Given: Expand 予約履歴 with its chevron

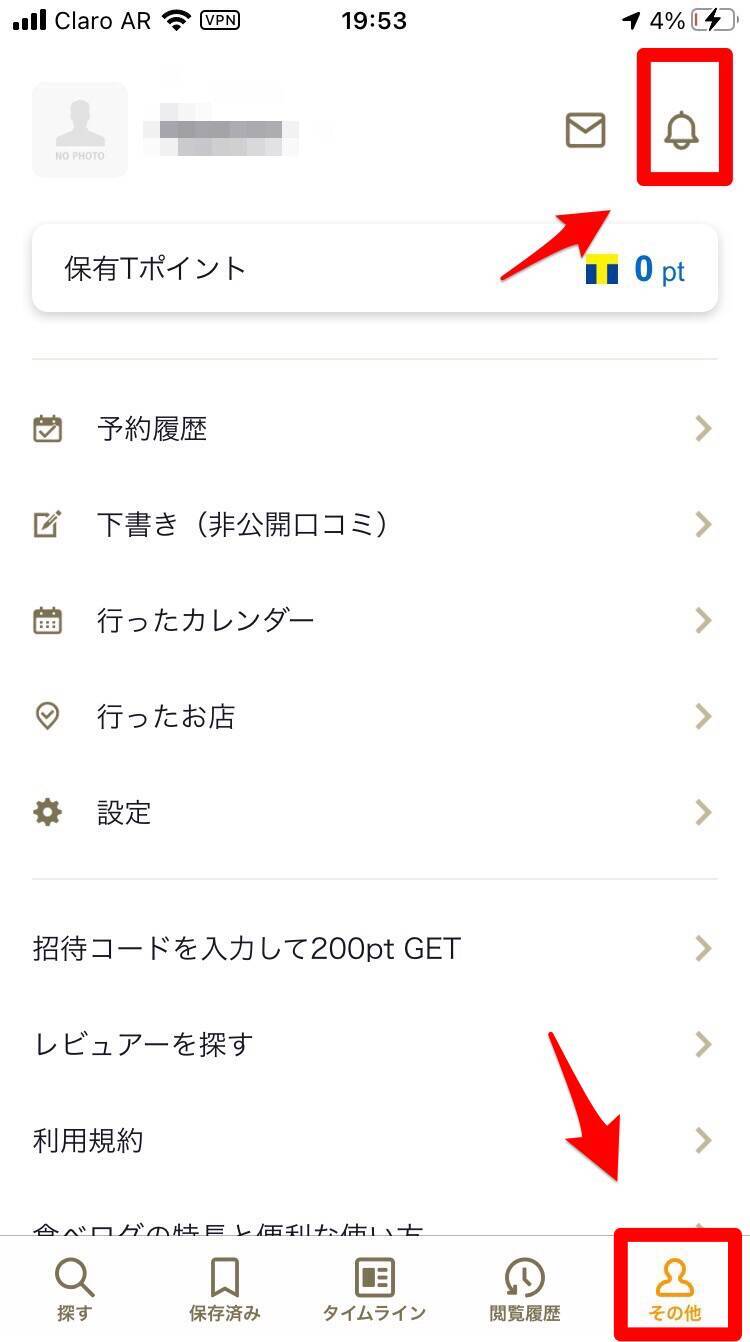Looking at the screenshot, I should tap(703, 429).
